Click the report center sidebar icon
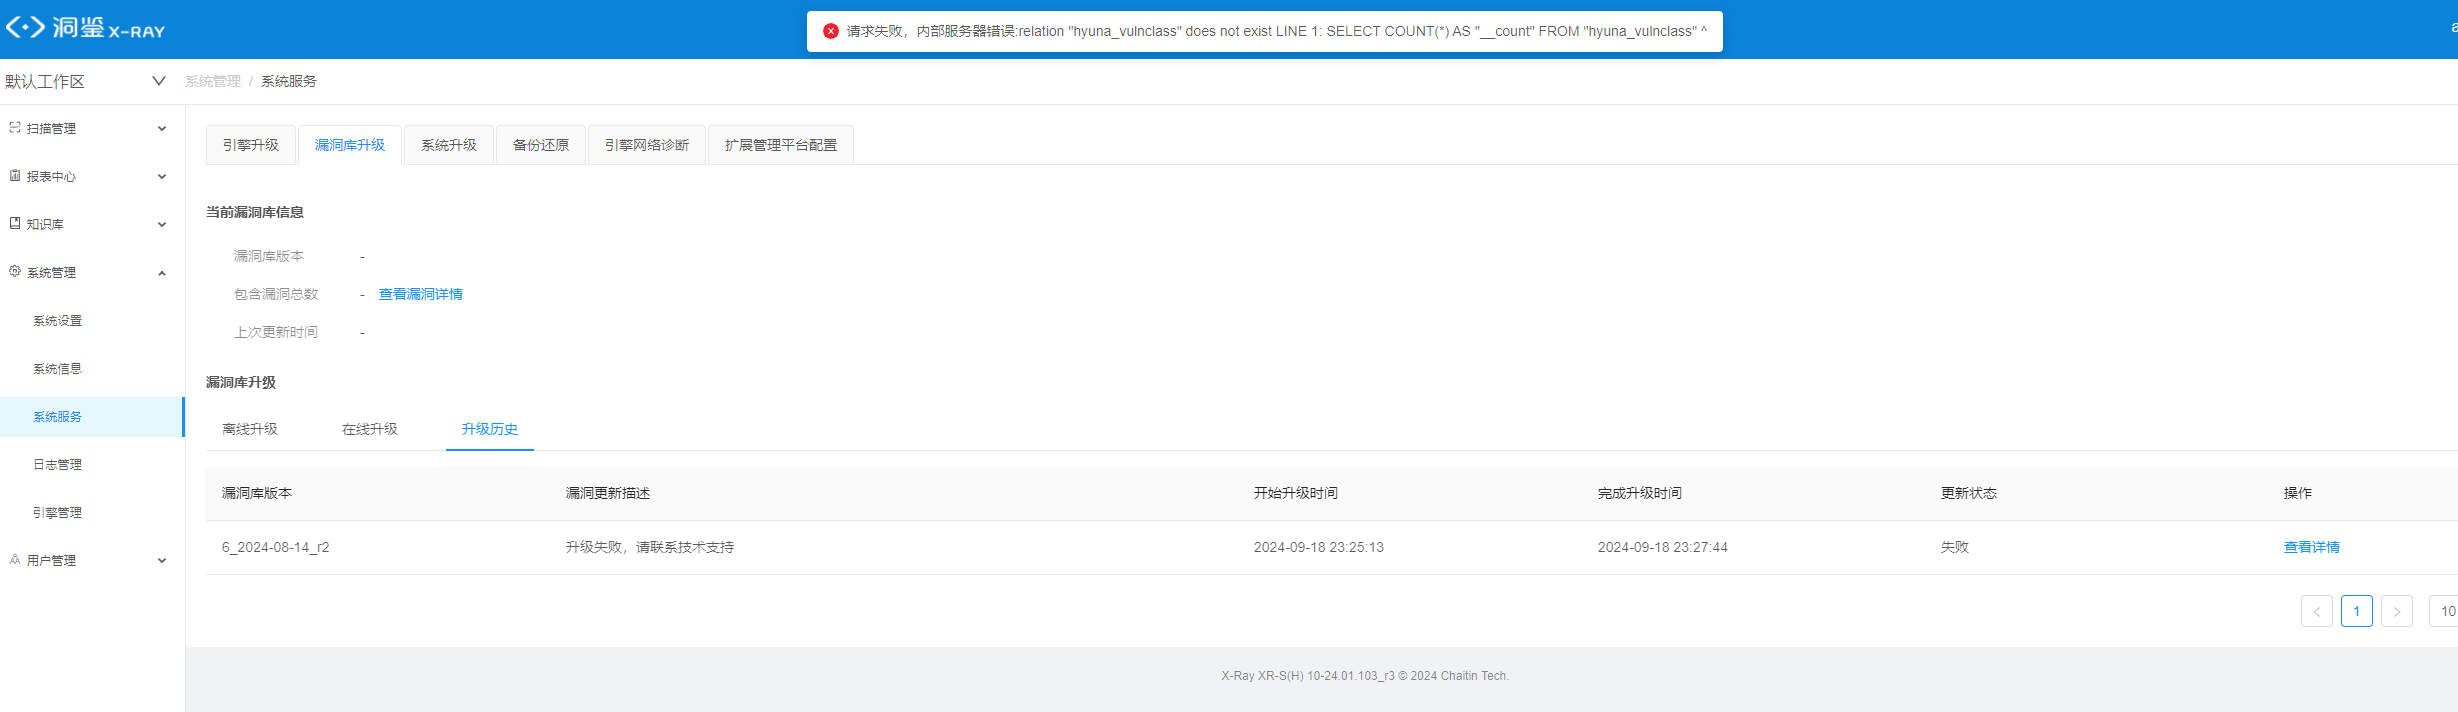 tap(15, 176)
